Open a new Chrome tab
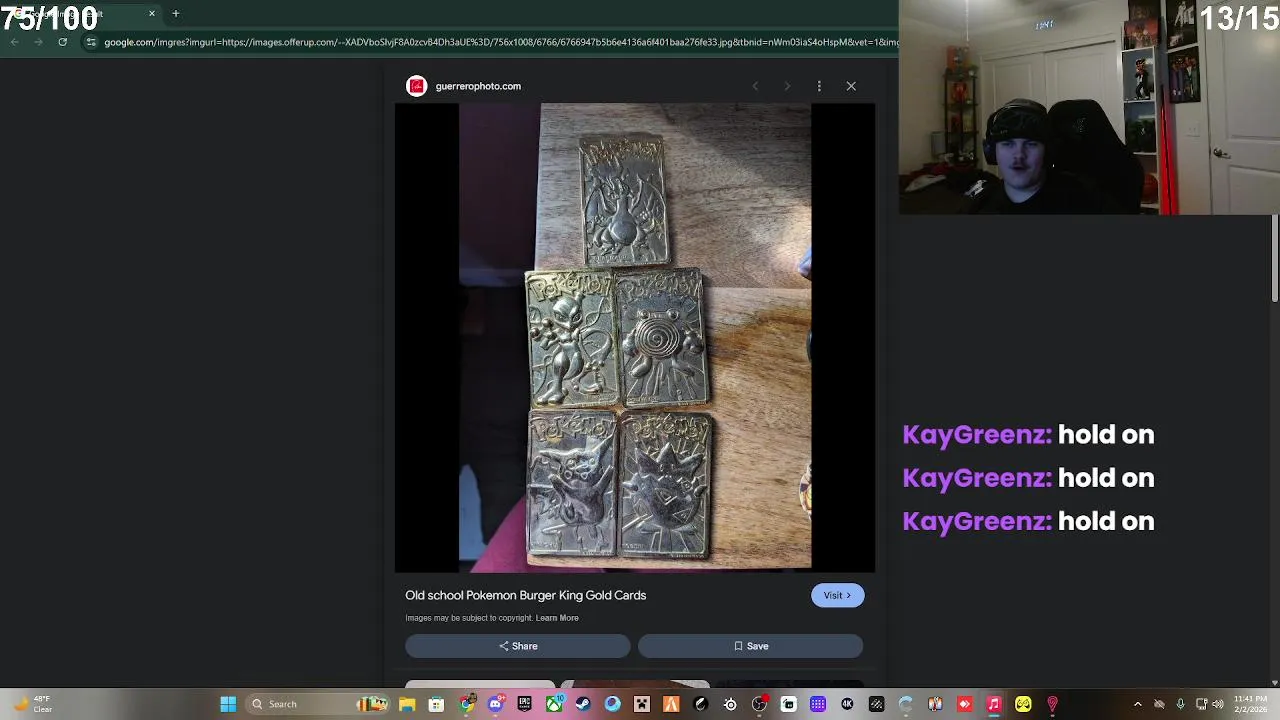This screenshot has height=720, width=1280. coord(175,13)
